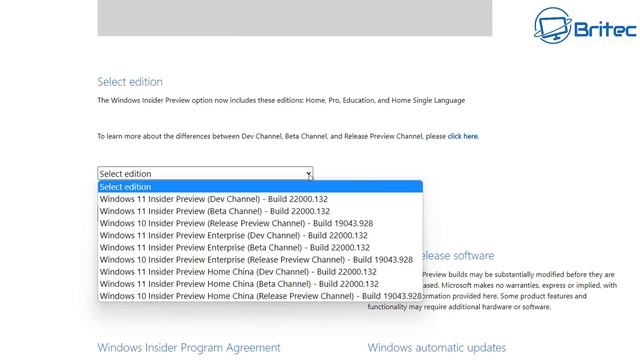Click the 'Windows Insider Program Agreement' heading
The height and width of the screenshot is (360, 640).
coord(189,348)
